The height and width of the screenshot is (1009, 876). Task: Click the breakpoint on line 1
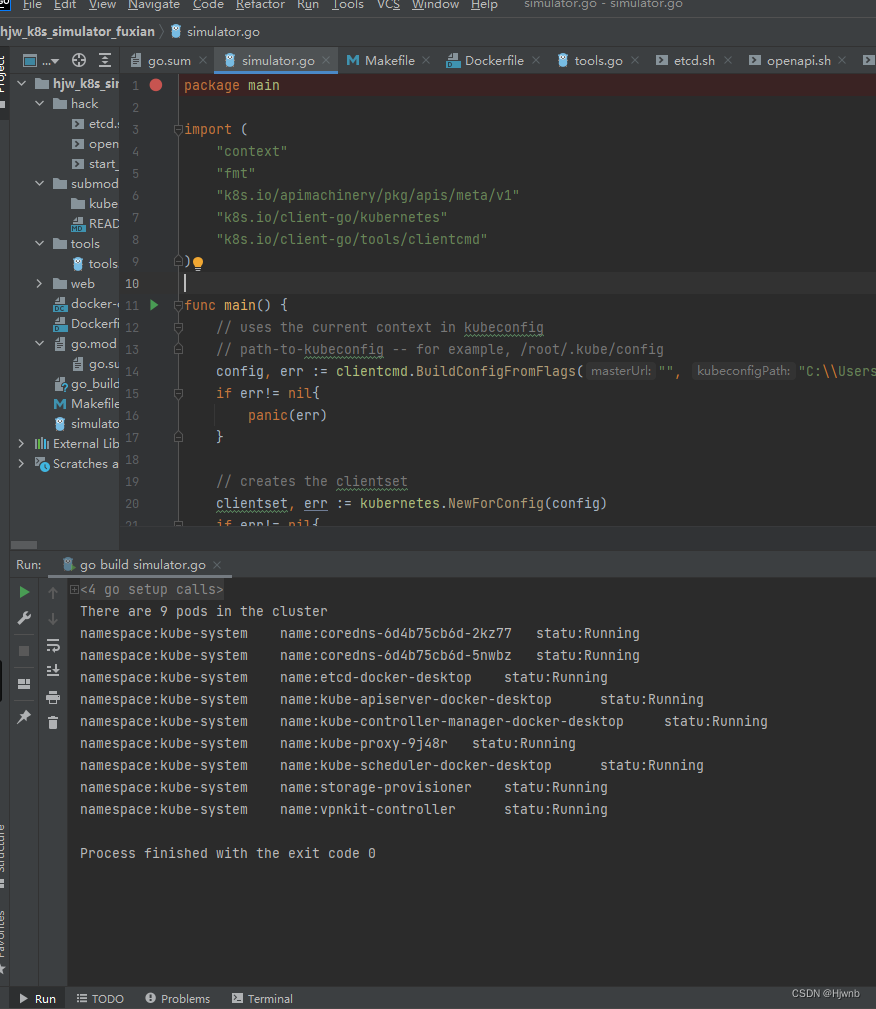[156, 85]
